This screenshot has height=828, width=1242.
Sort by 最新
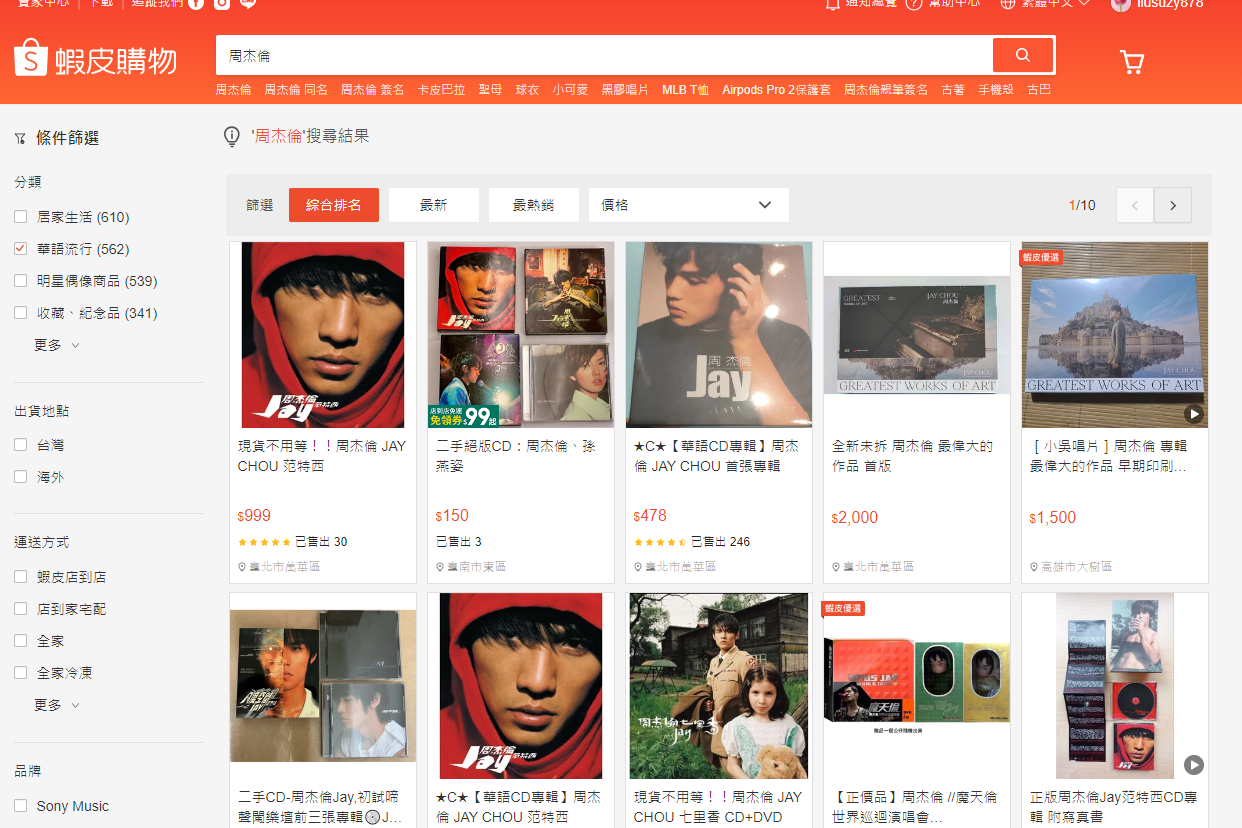pos(434,205)
